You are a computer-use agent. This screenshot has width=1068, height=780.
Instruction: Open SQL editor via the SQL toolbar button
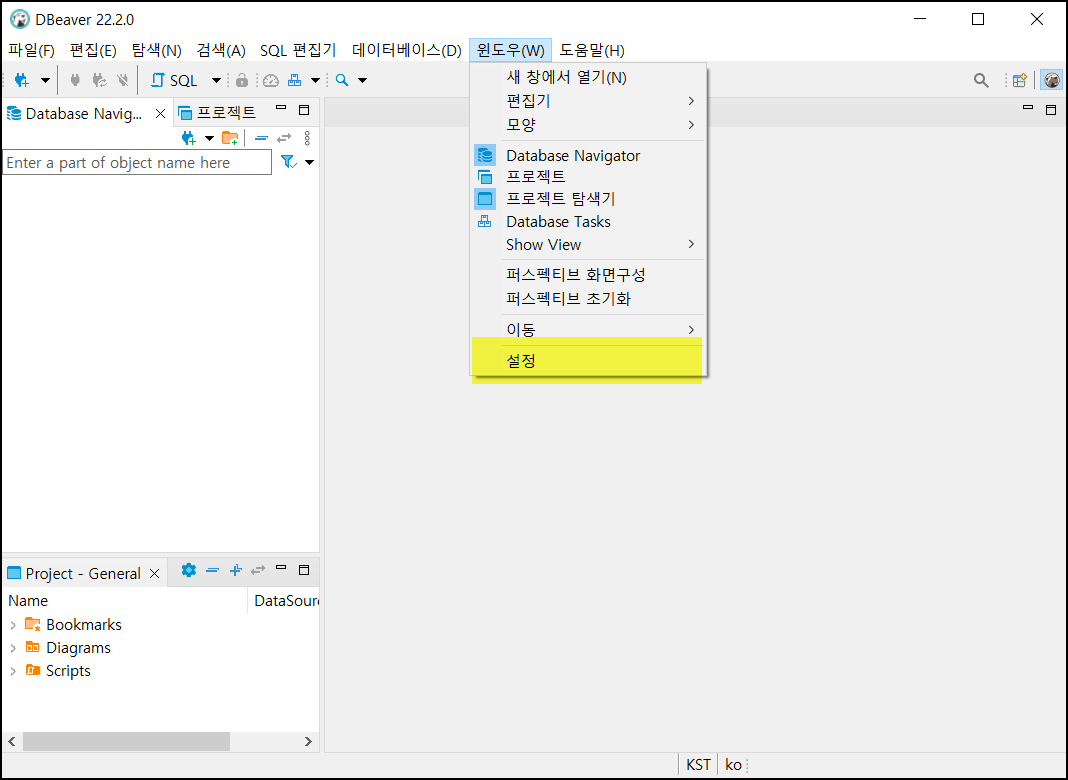[x=174, y=80]
